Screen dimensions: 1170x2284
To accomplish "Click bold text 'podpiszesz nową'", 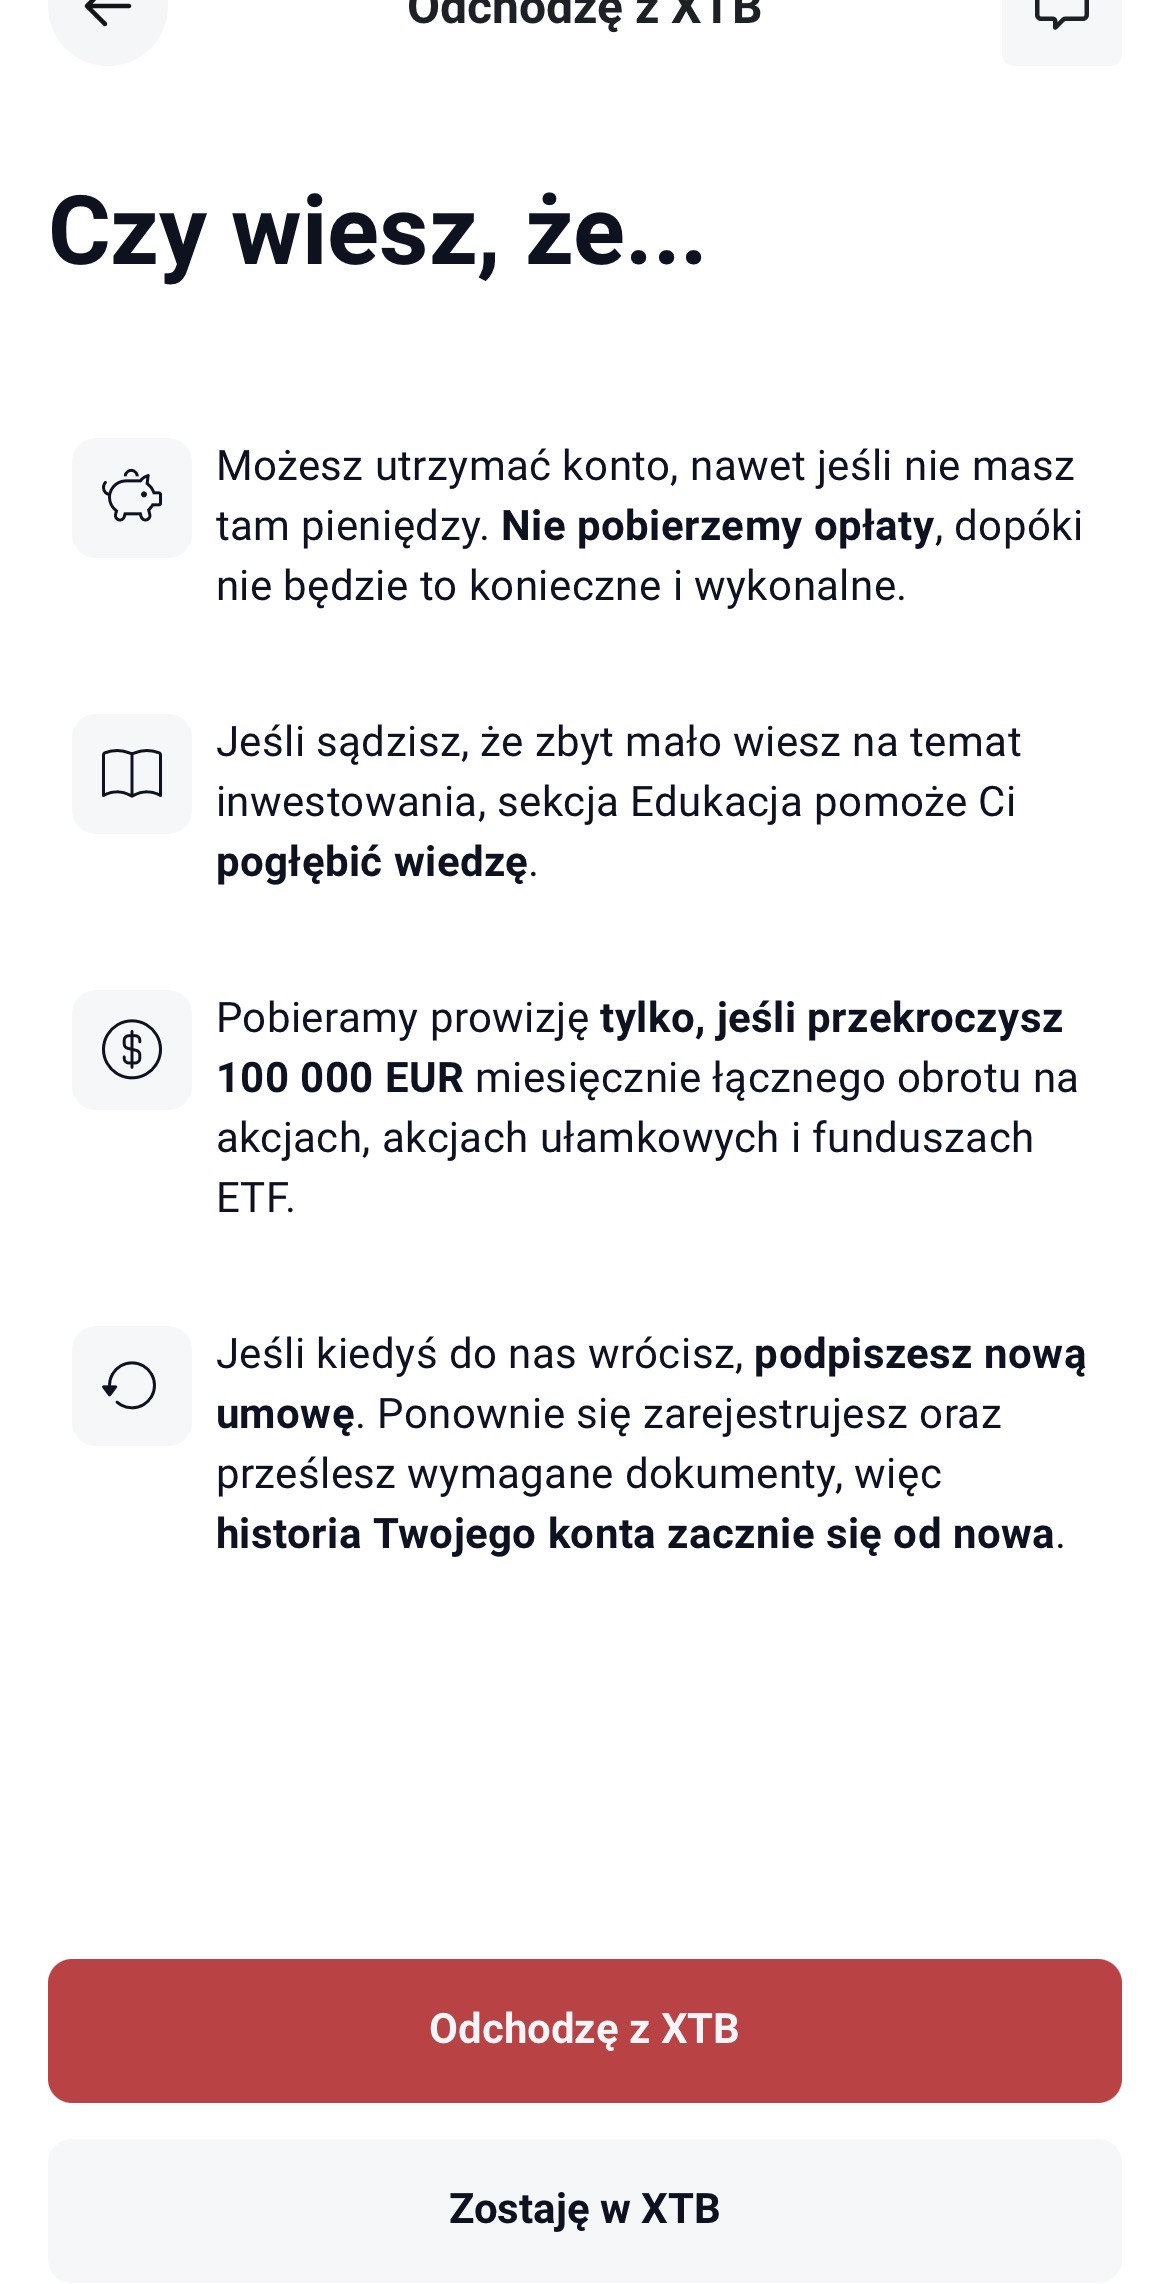I will [x=919, y=1354].
